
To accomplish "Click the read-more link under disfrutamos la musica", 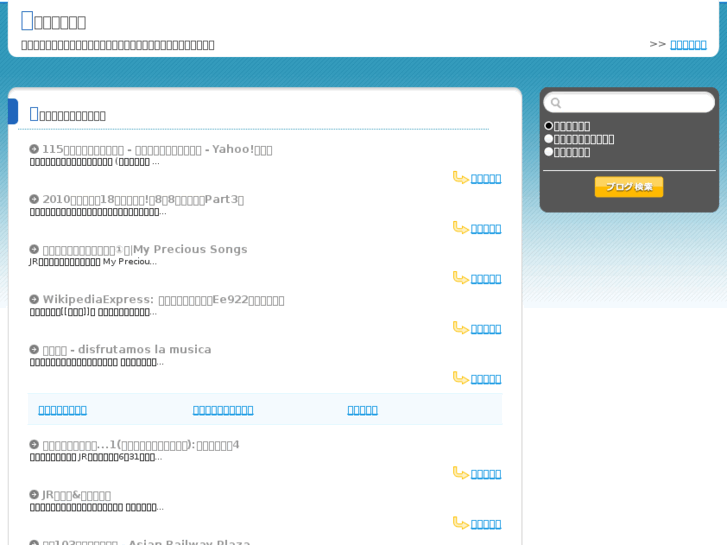I will point(486,379).
